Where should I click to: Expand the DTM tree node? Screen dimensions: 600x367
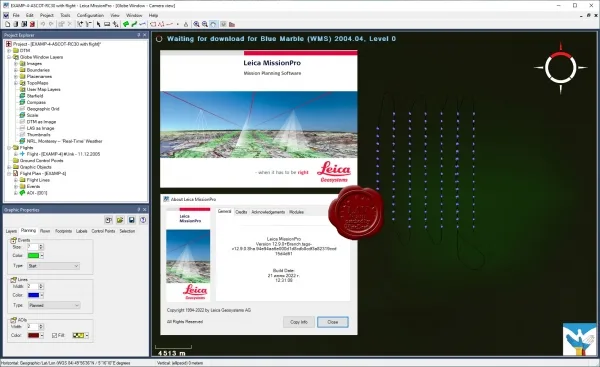pos(9,51)
